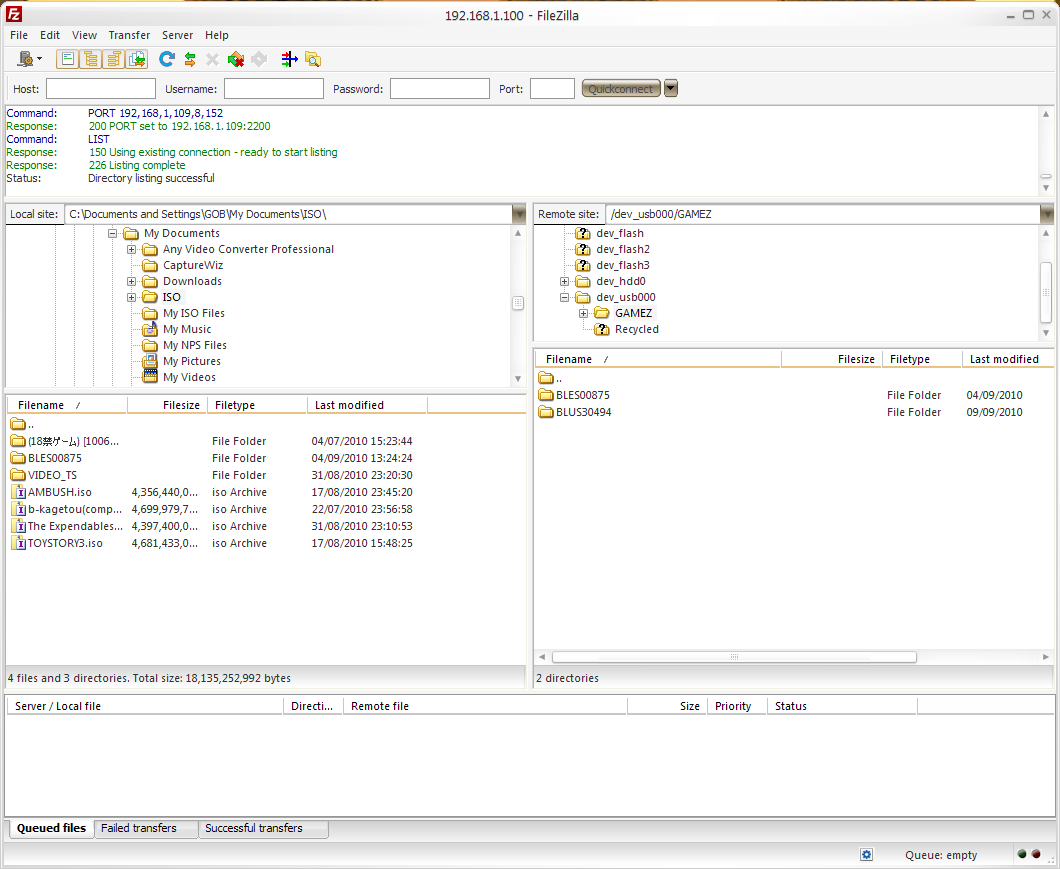This screenshot has height=869, width=1060.
Task: Refresh the file and folder lists
Action: 167,60
